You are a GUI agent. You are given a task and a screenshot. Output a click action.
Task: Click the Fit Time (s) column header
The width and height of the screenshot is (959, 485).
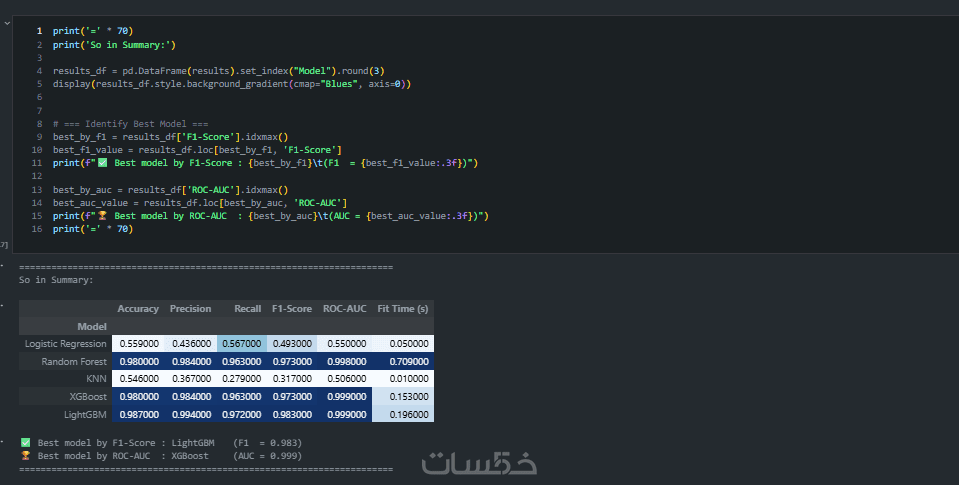coord(402,309)
